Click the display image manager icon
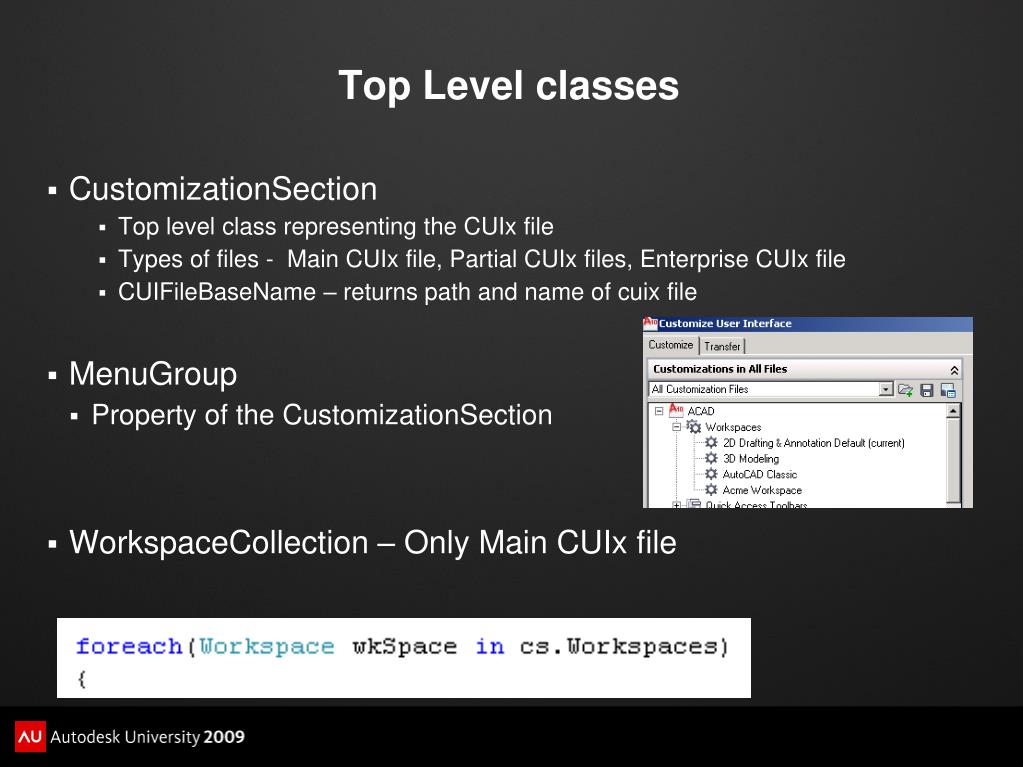 pyautogui.click(x=948, y=390)
